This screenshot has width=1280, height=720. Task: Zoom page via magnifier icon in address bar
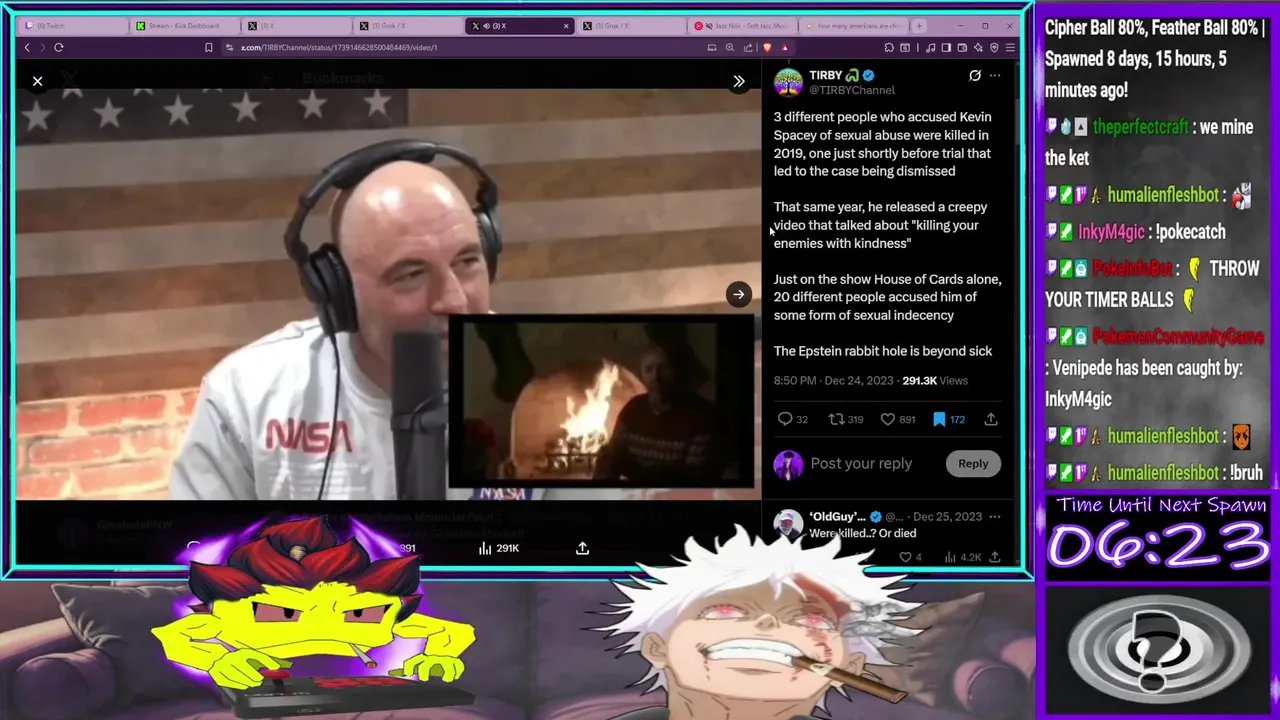tap(730, 47)
